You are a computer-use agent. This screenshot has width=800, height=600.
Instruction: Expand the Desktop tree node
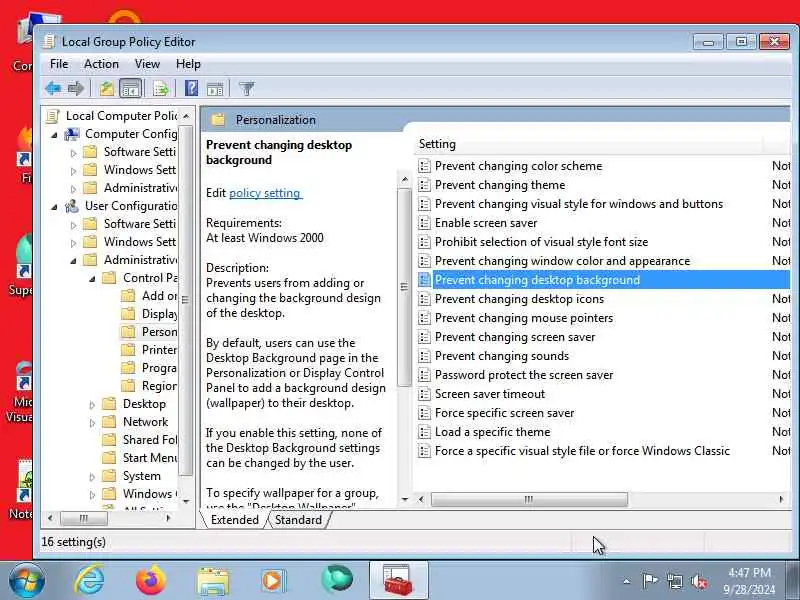[x=92, y=405]
